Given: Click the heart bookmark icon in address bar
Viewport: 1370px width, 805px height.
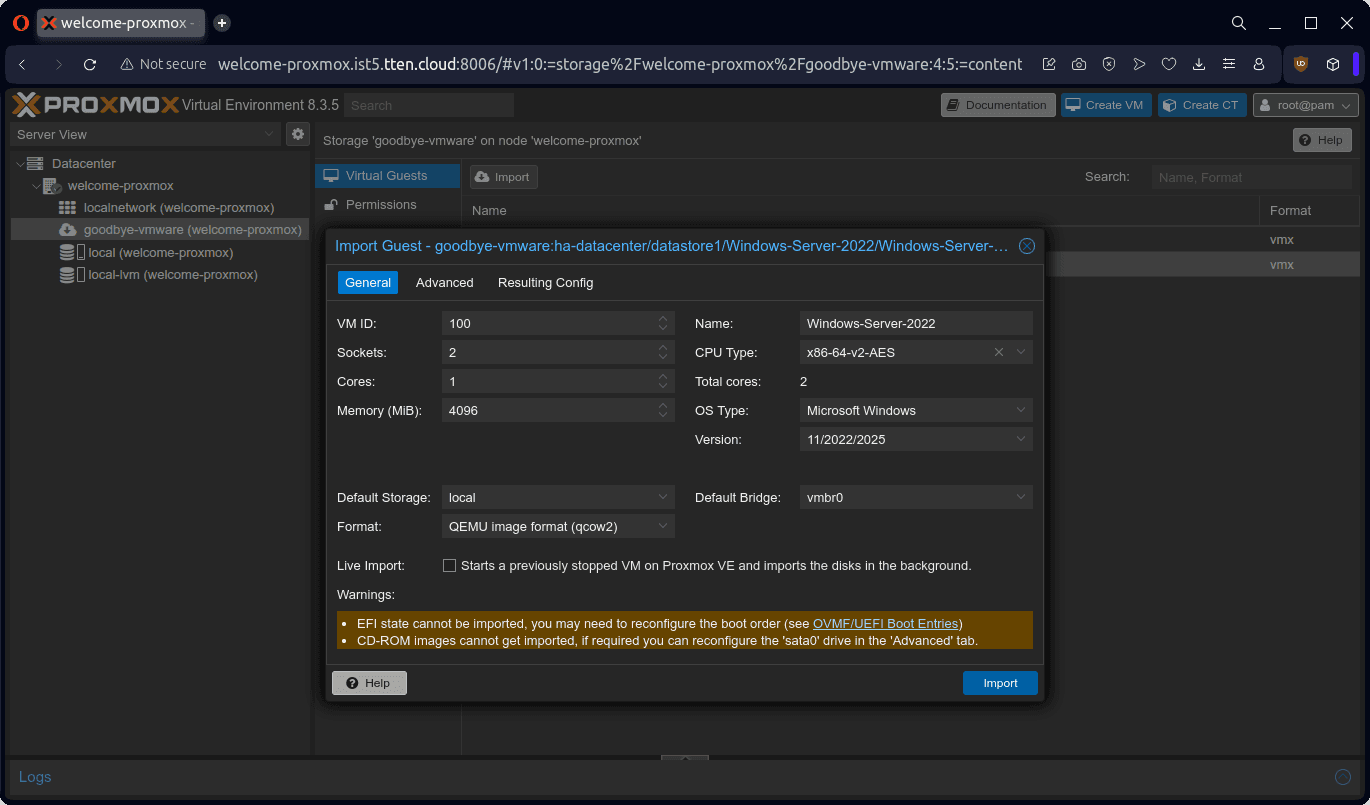Looking at the screenshot, I should [x=1169, y=64].
